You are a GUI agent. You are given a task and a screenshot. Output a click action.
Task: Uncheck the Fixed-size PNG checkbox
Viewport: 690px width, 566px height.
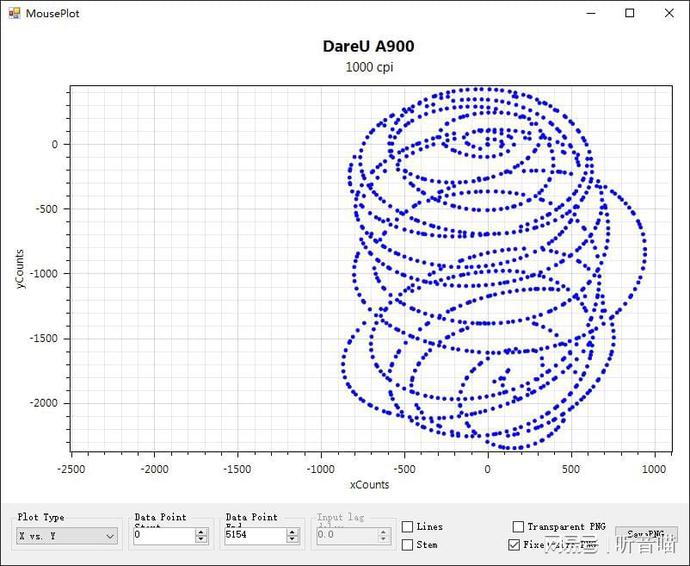point(514,545)
